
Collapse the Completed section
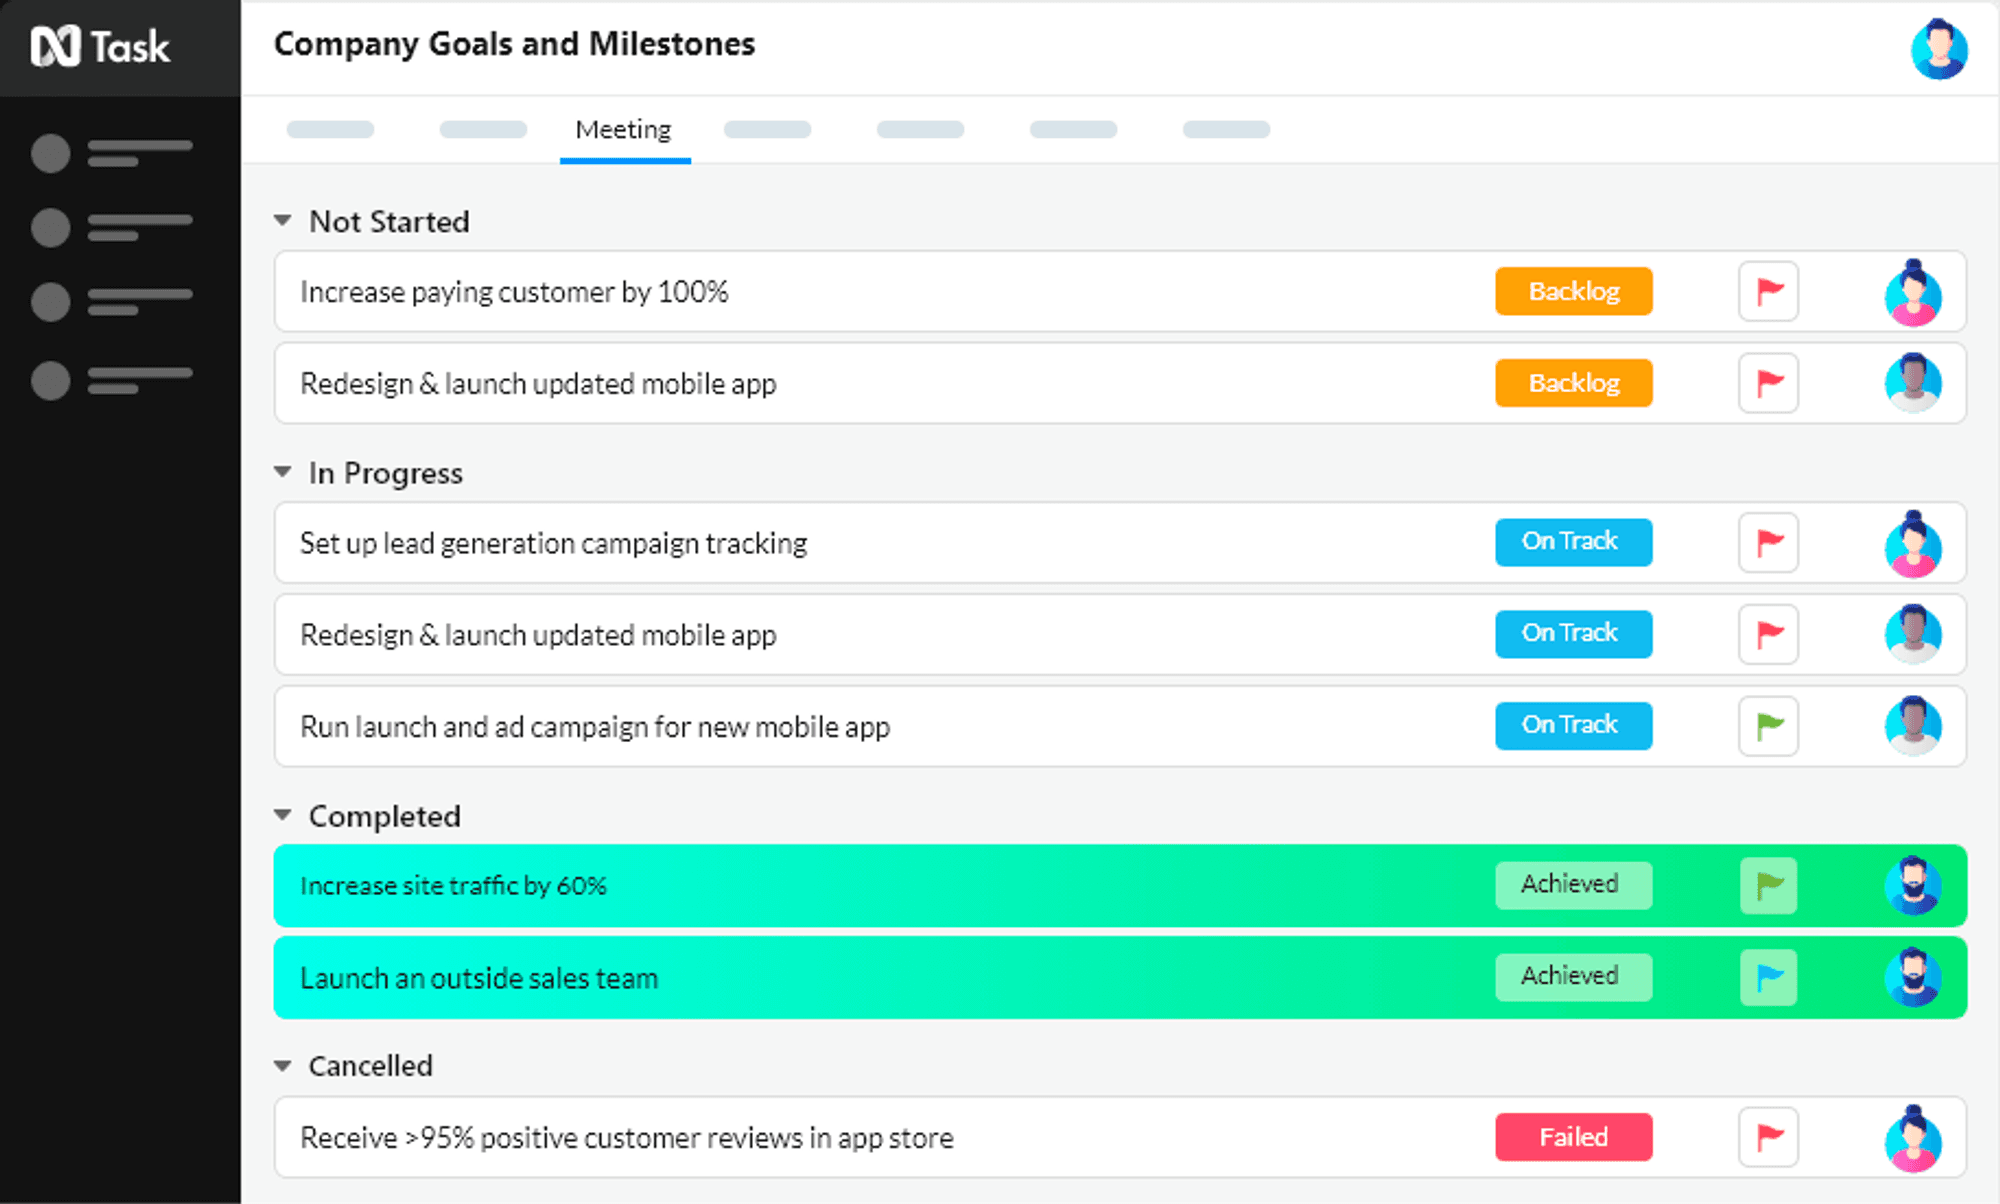(x=283, y=816)
